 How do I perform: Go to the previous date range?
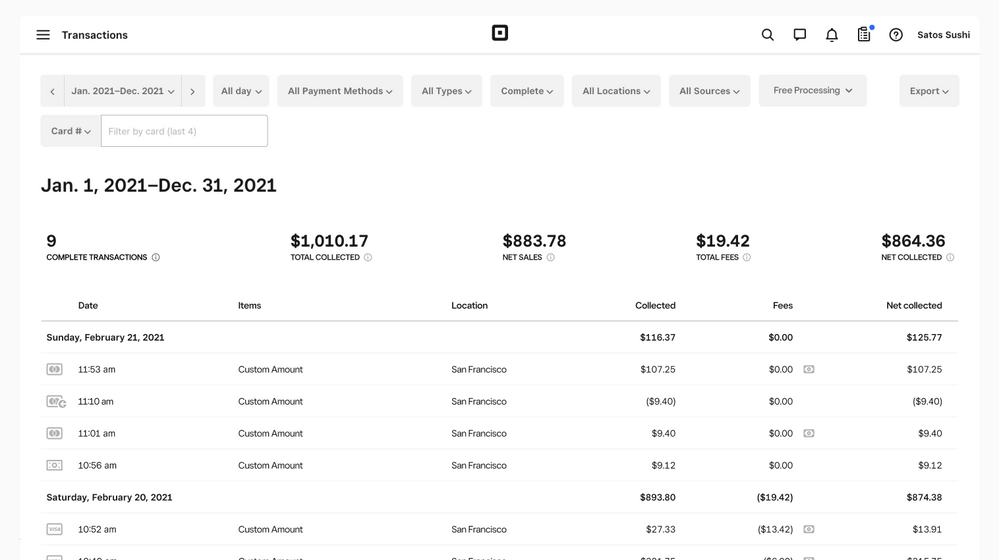pos(53,91)
